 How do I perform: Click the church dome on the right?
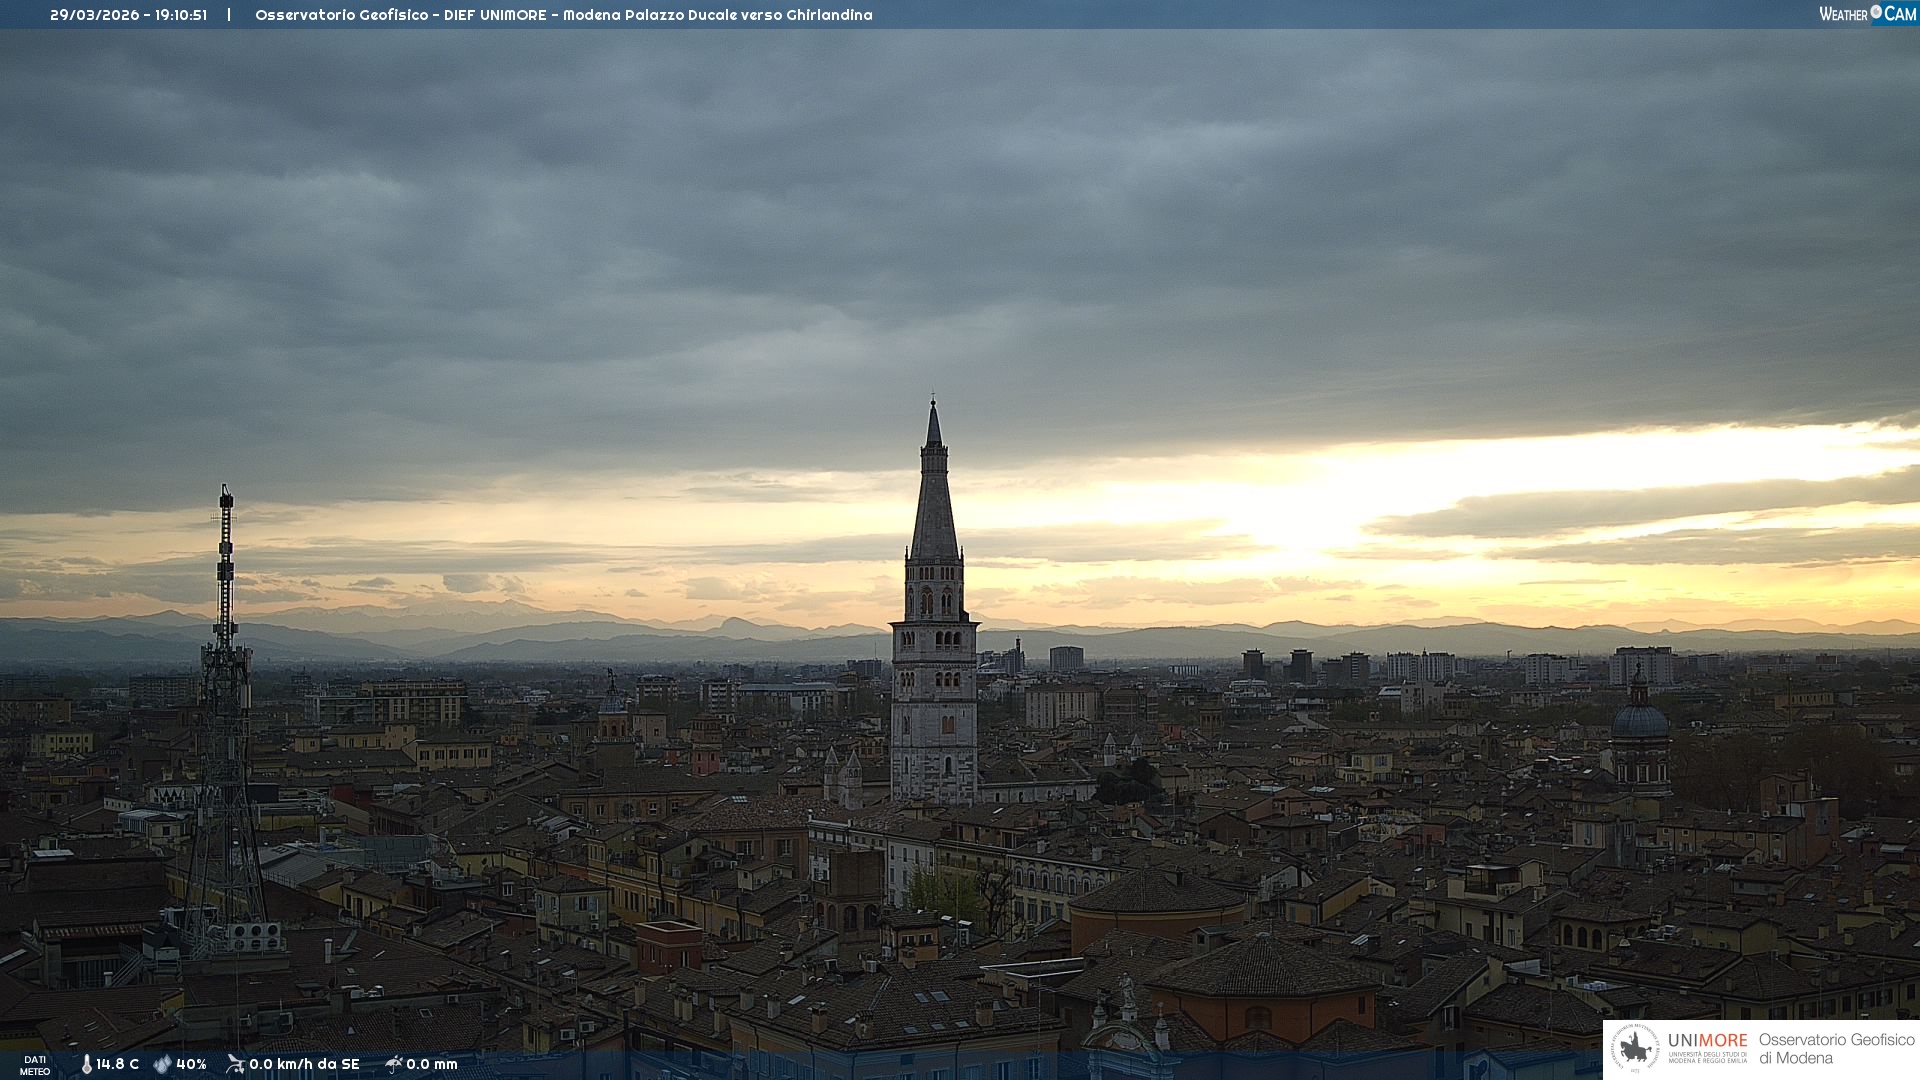(x=1640, y=722)
